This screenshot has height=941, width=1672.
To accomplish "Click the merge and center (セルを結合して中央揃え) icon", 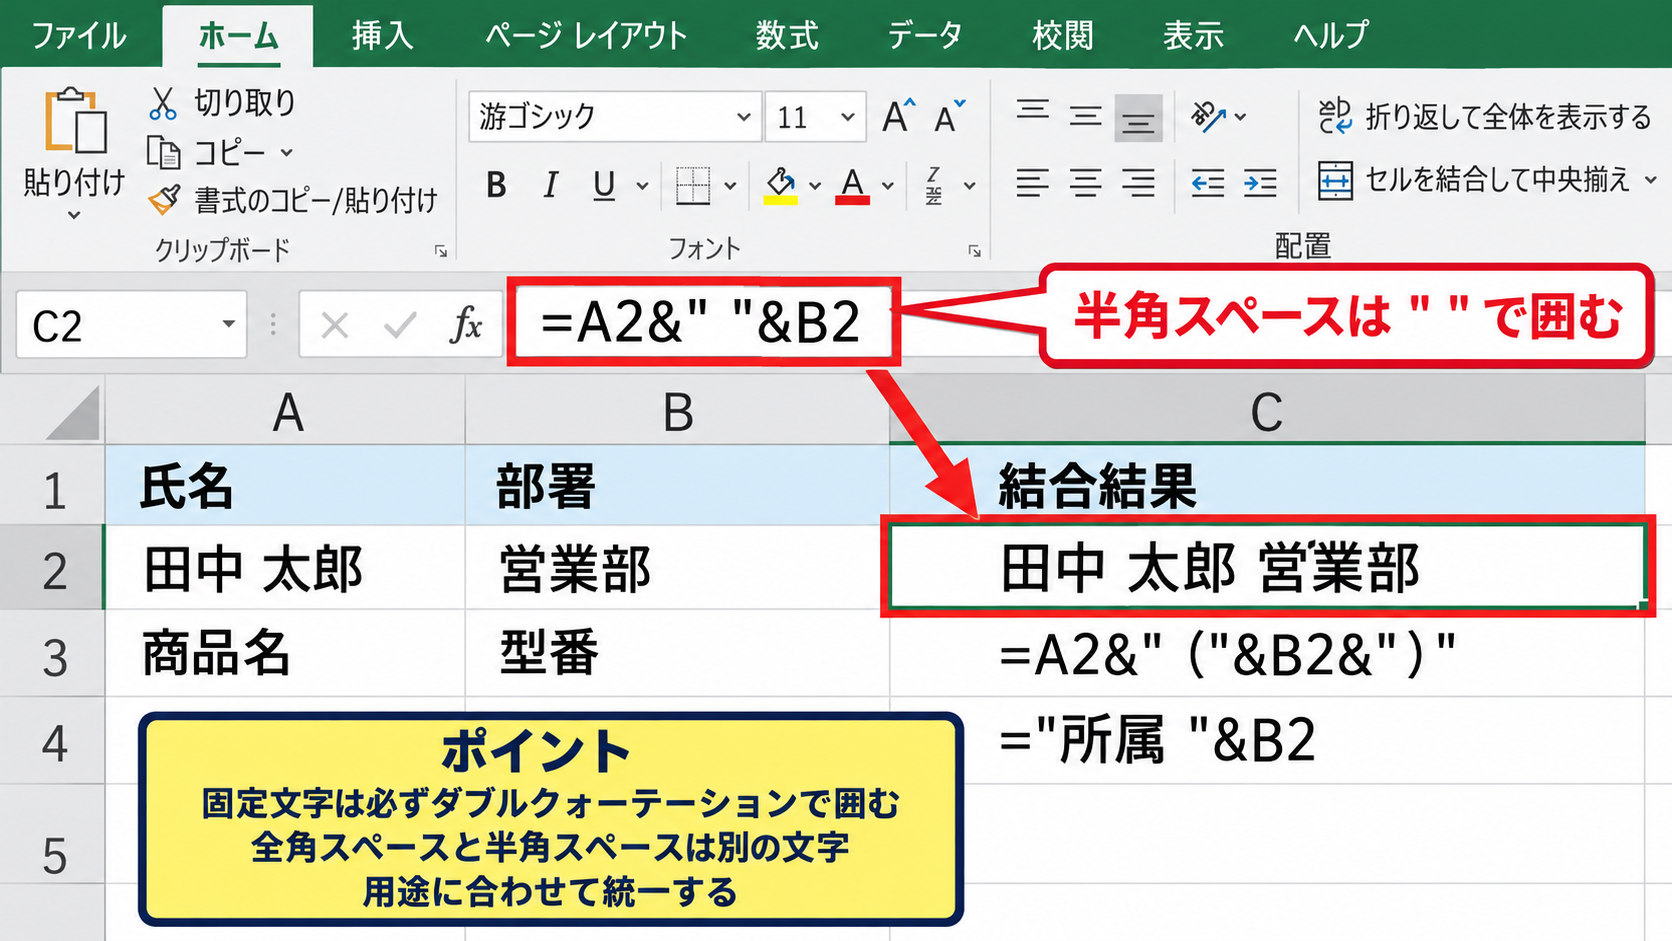I will 1335,181.
